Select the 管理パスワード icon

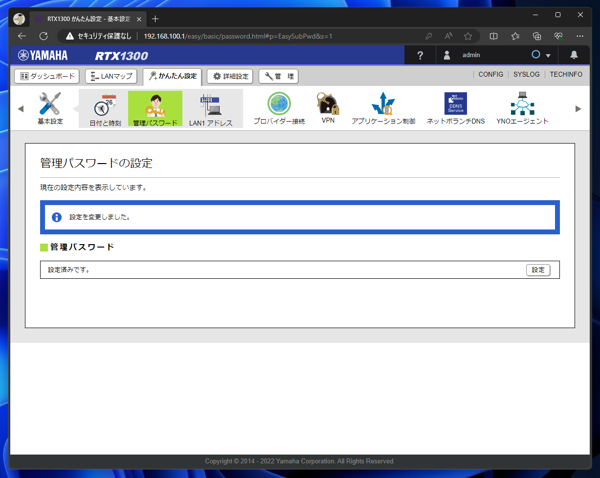point(155,109)
